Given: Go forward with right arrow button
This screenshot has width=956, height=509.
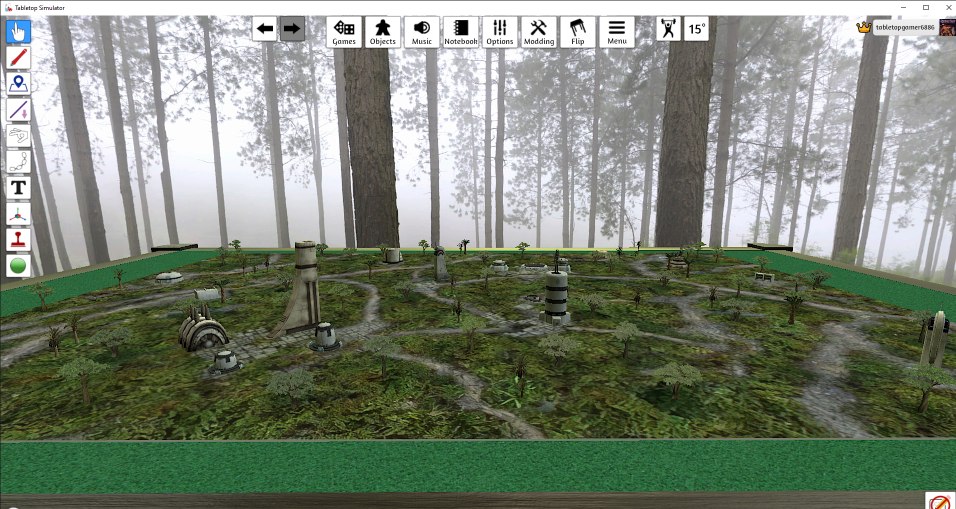Looking at the screenshot, I should coord(292,29).
